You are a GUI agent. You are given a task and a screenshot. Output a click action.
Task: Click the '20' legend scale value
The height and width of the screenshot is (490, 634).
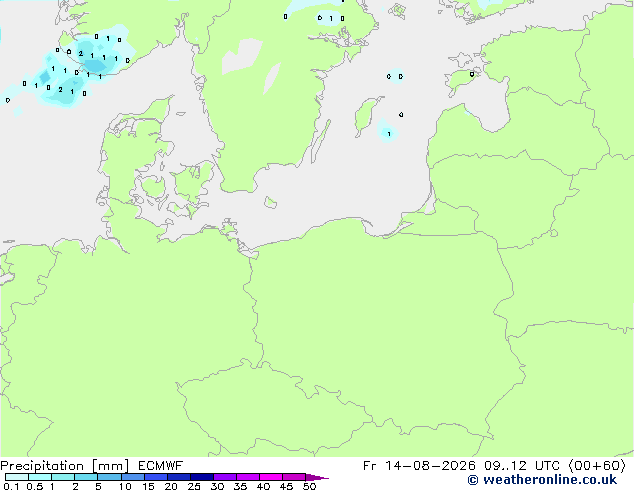click(x=171, y=486)
